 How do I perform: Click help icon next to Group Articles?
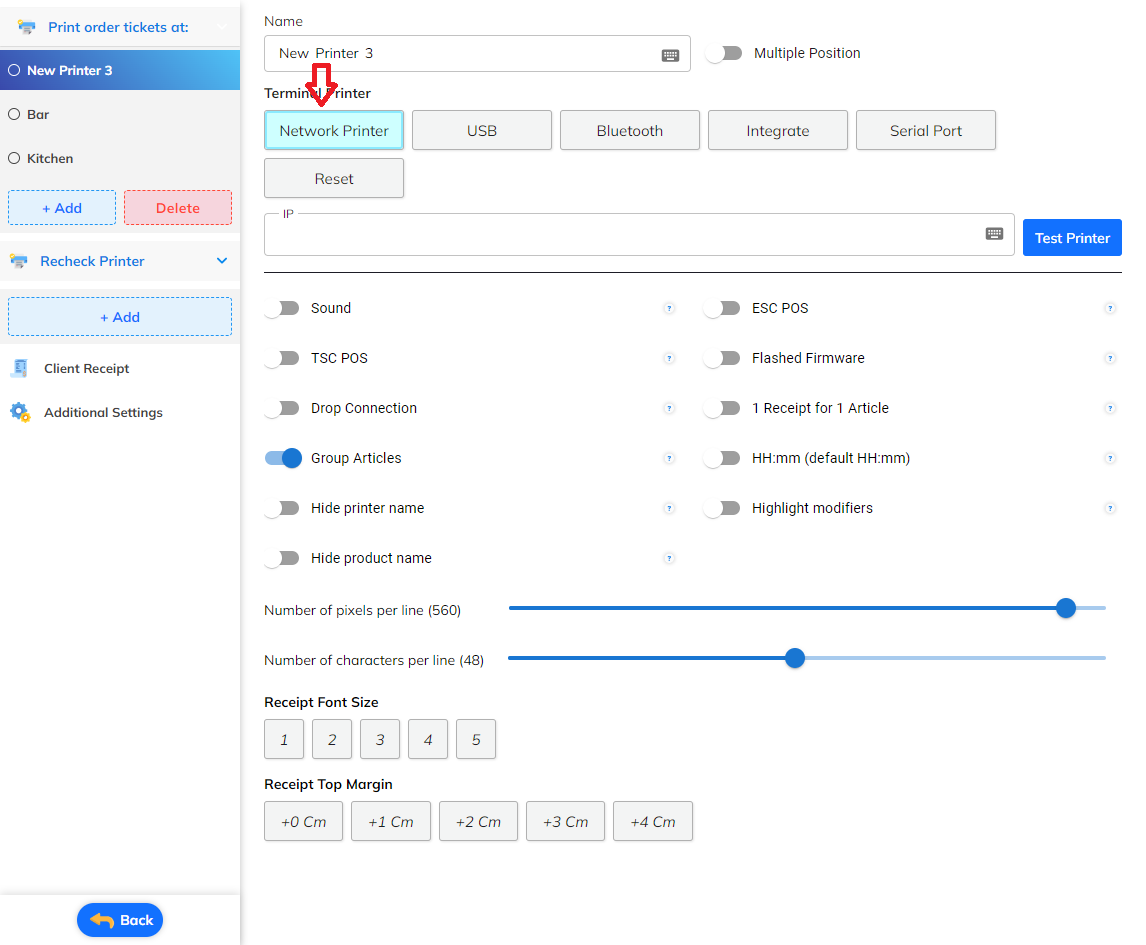coord(669,458)
